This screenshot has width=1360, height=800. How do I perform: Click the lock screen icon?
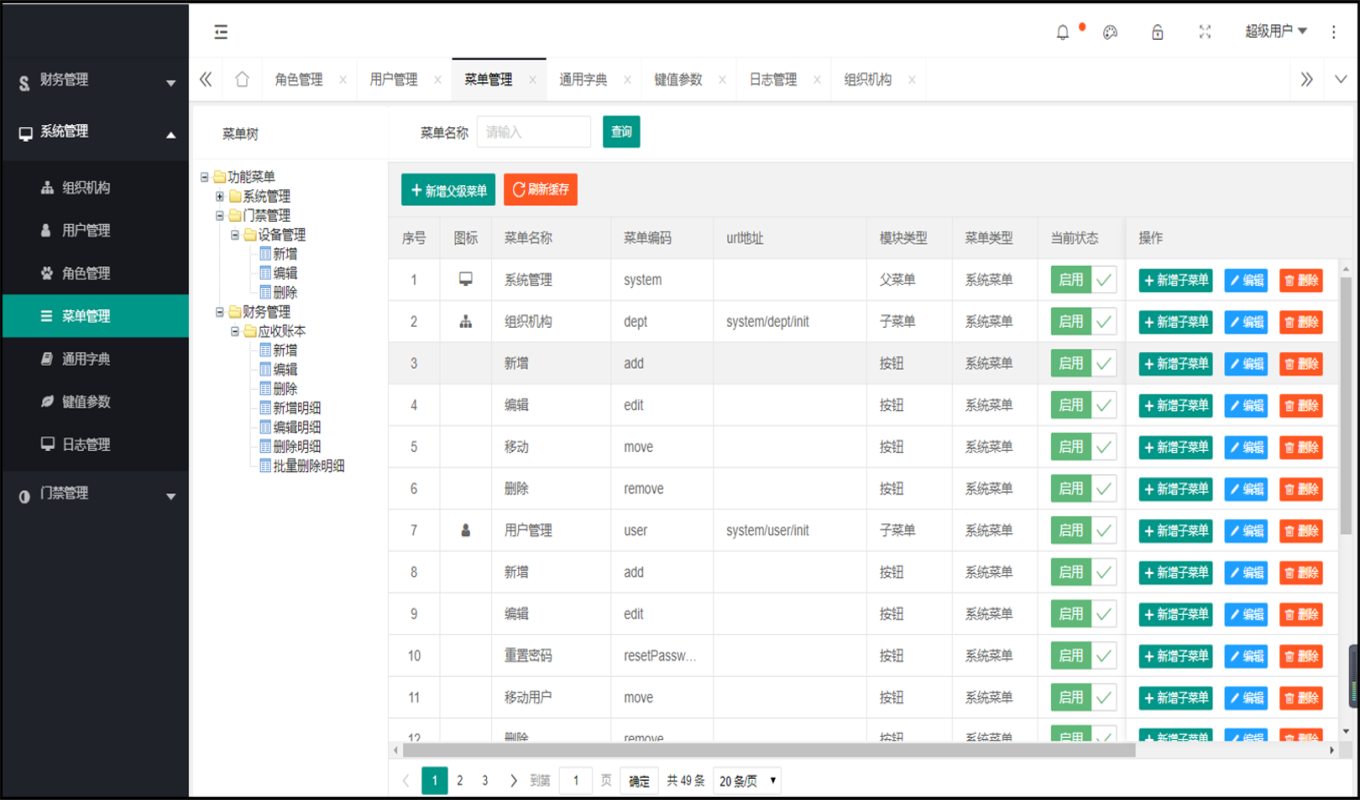point(1157,32)
